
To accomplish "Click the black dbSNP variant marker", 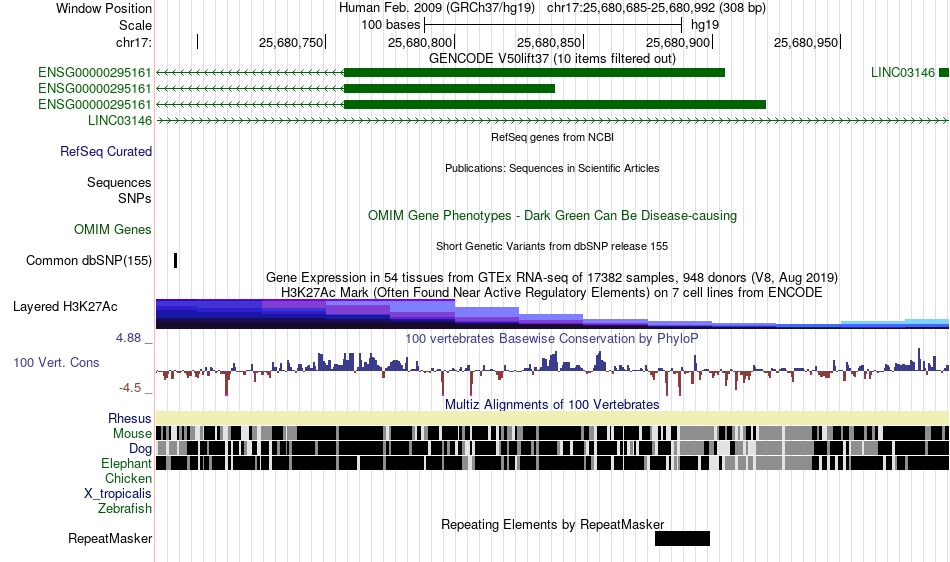I will pos(176,260).
